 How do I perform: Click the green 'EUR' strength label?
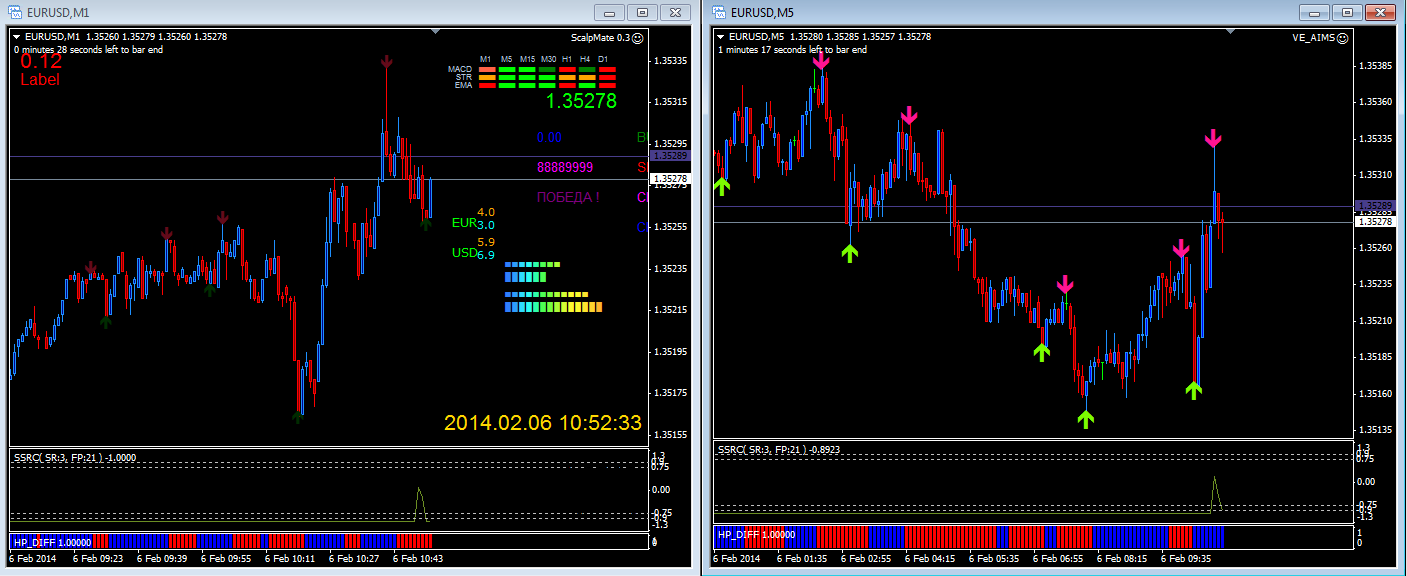(463, 223)
